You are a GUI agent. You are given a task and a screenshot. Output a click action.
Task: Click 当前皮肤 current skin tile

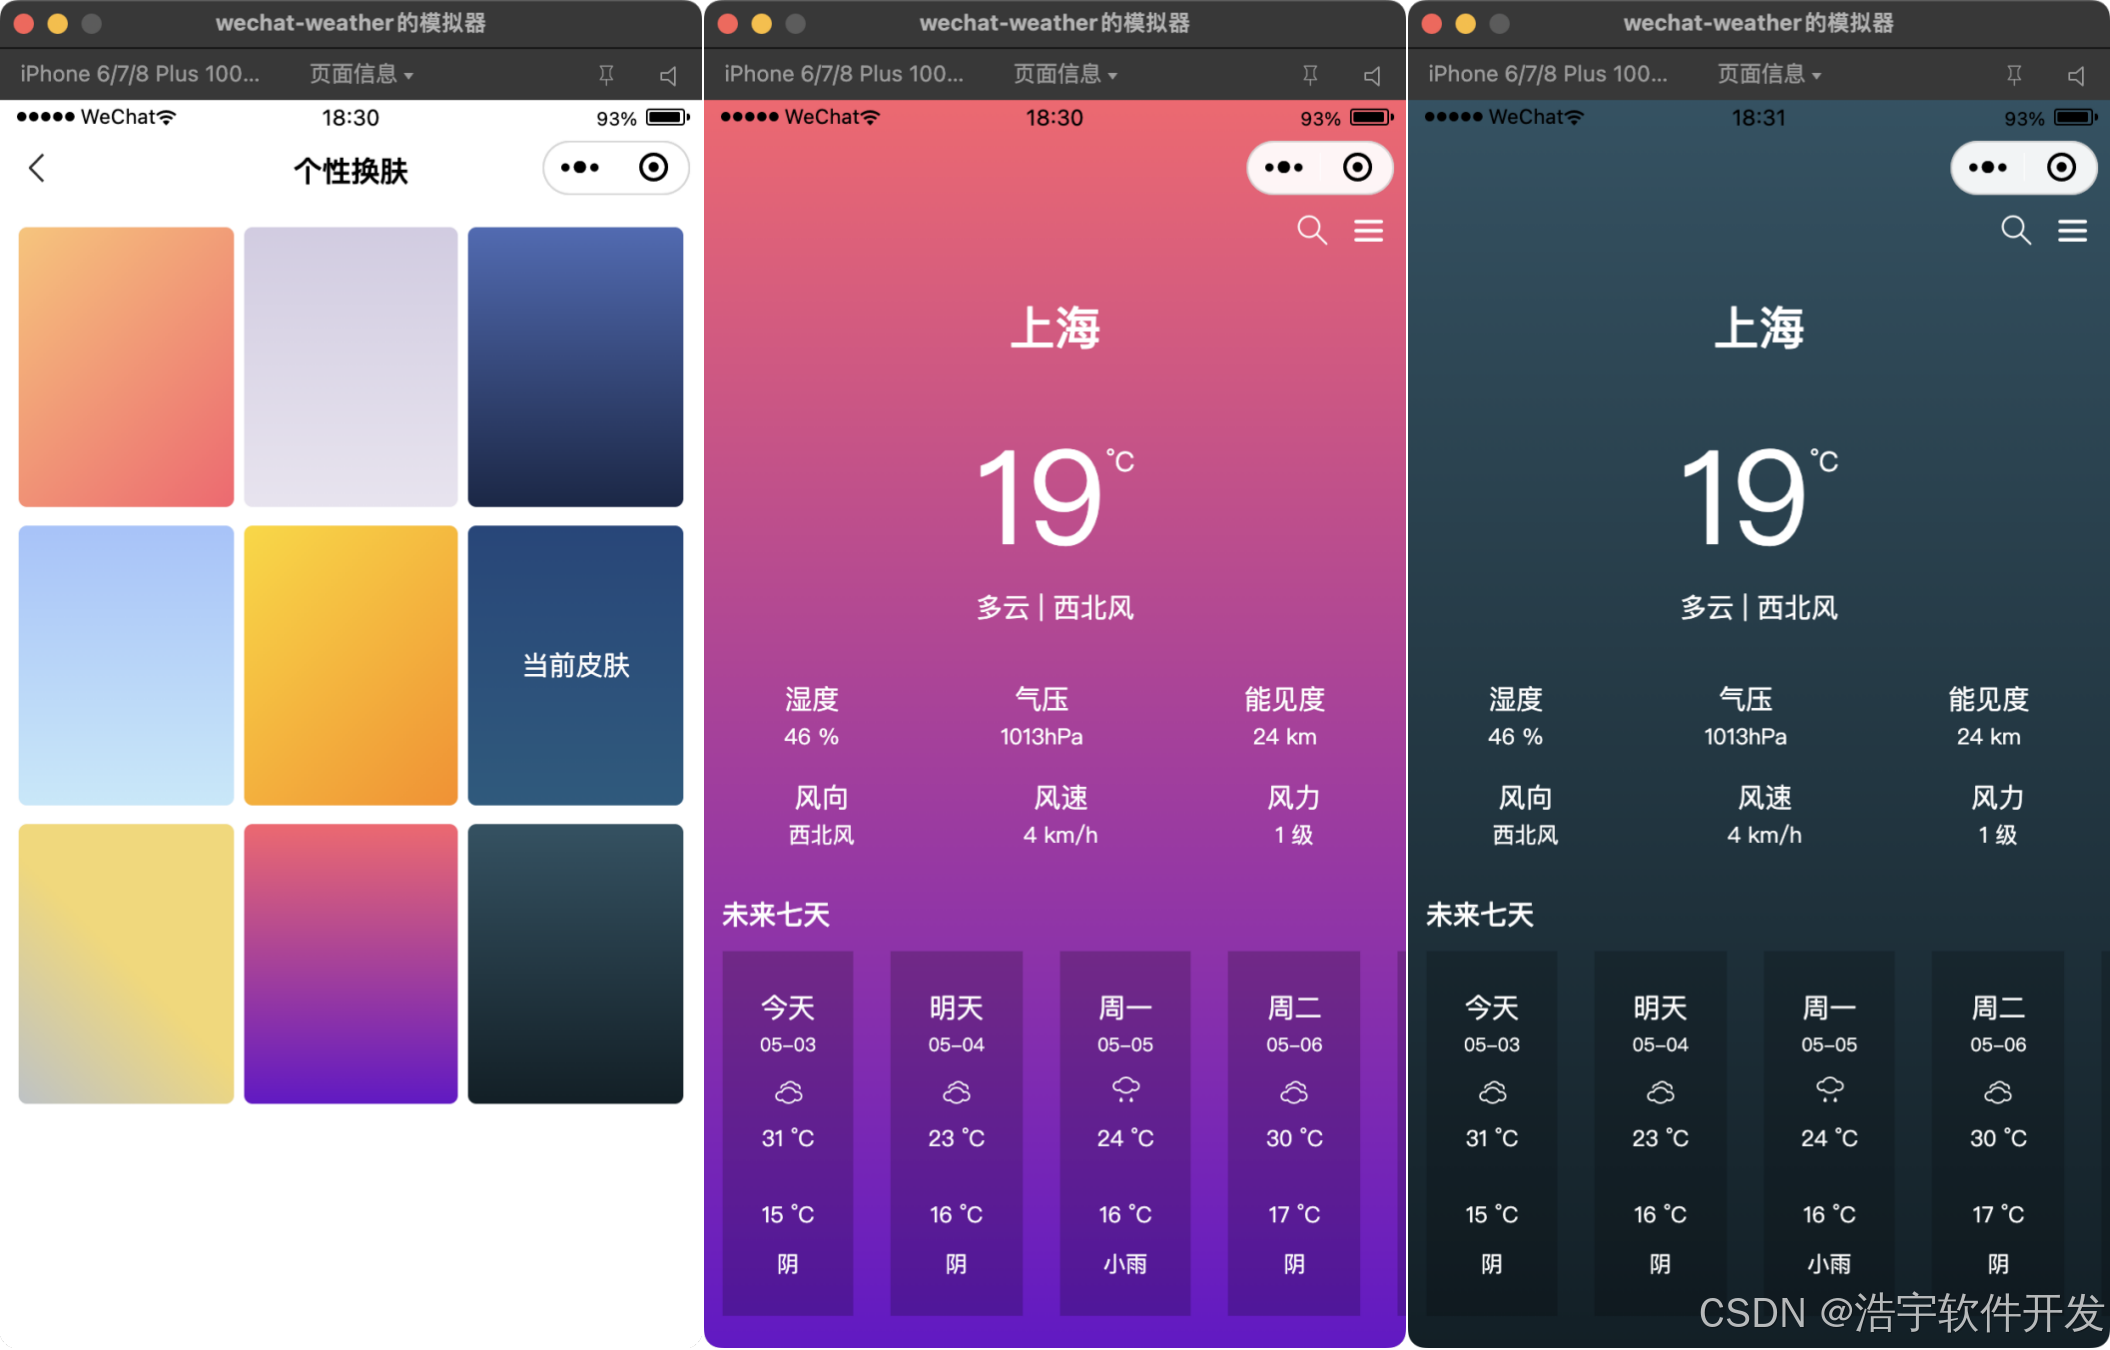click(x=575, y=665)
